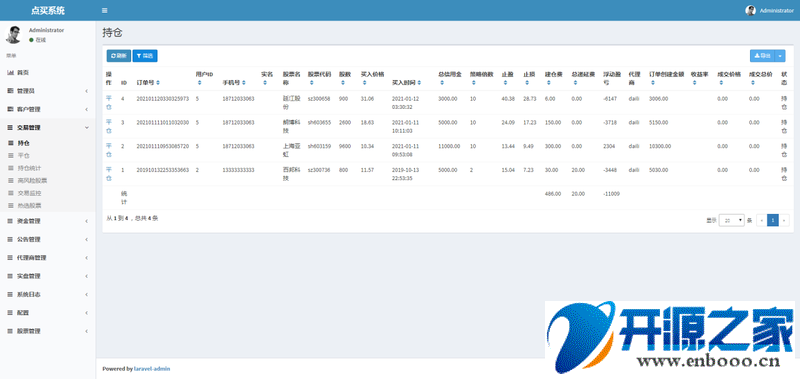Click stock code sz300658

[x=319, y=98]
